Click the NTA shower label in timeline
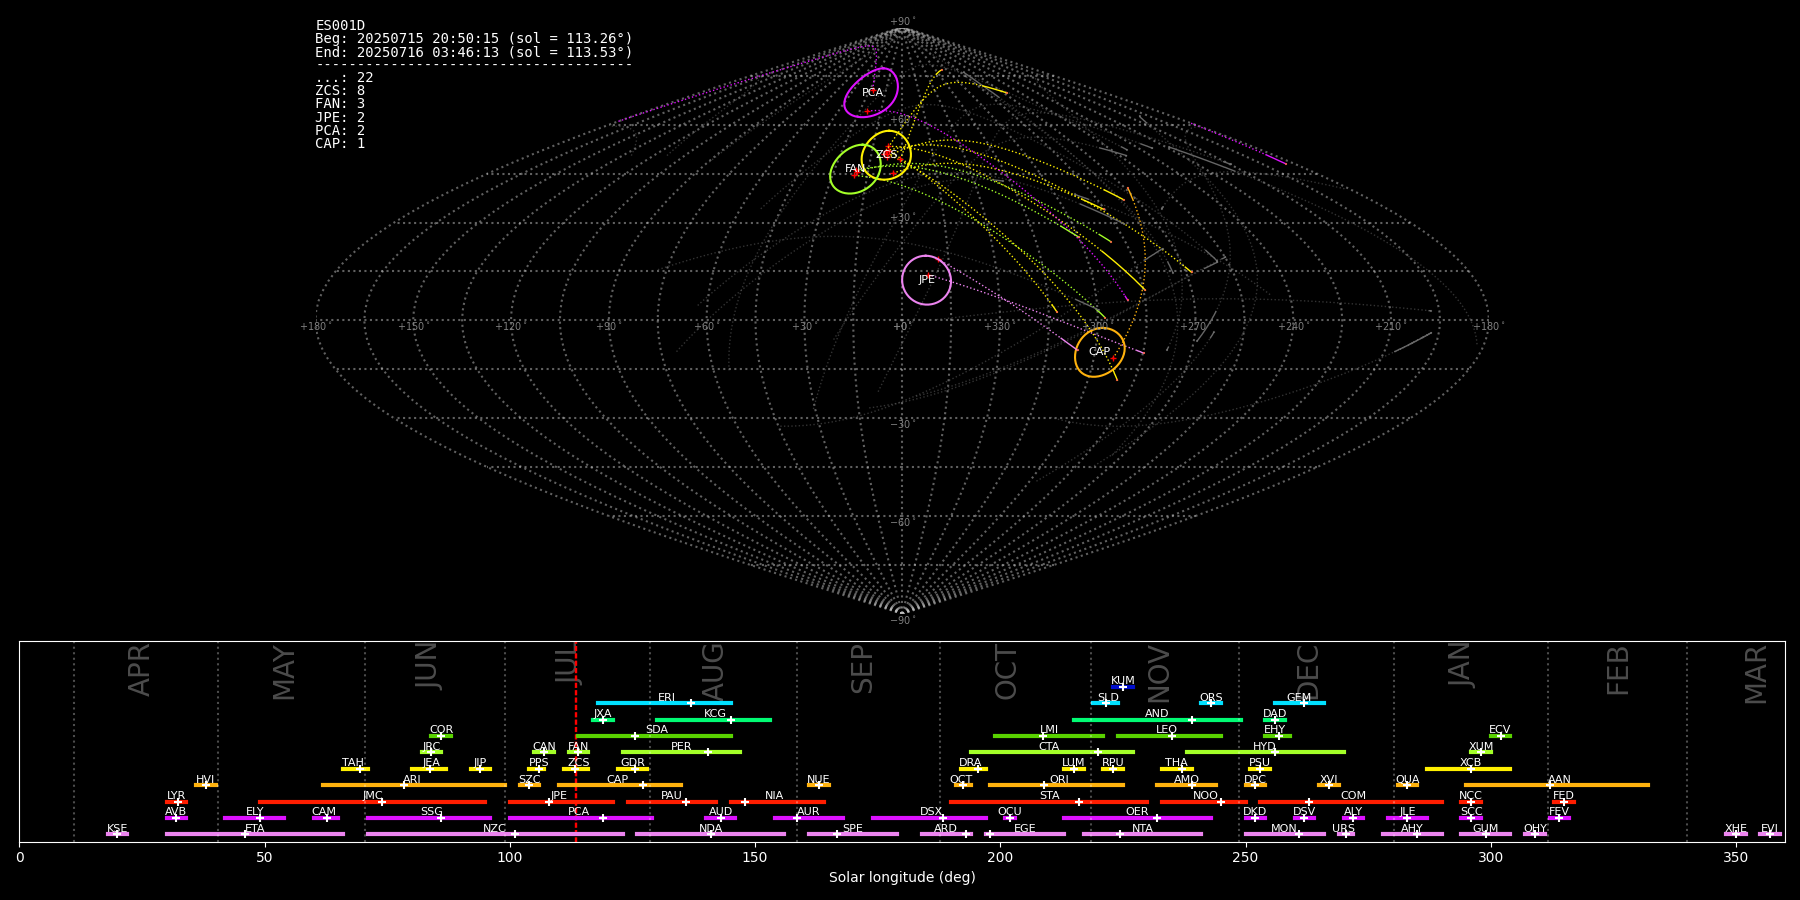The image size is (1800, 900). point(1142,829)
